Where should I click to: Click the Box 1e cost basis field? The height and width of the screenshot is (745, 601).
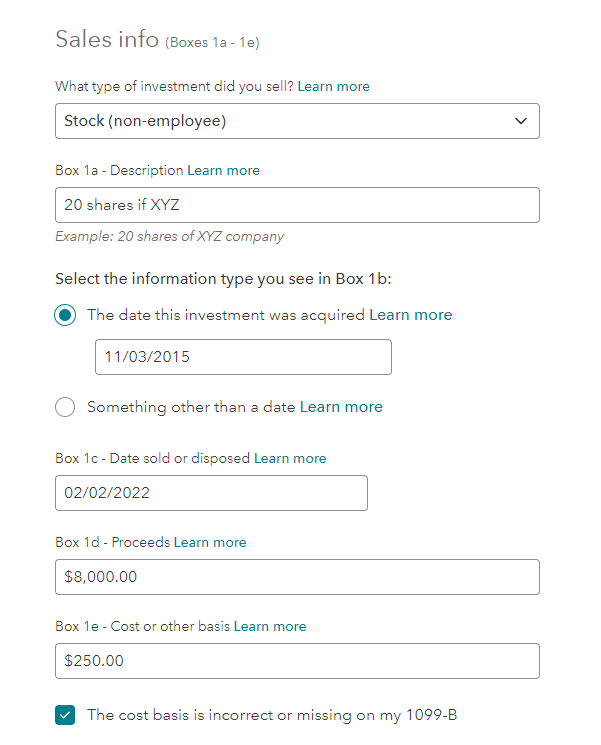coord(297,661)
